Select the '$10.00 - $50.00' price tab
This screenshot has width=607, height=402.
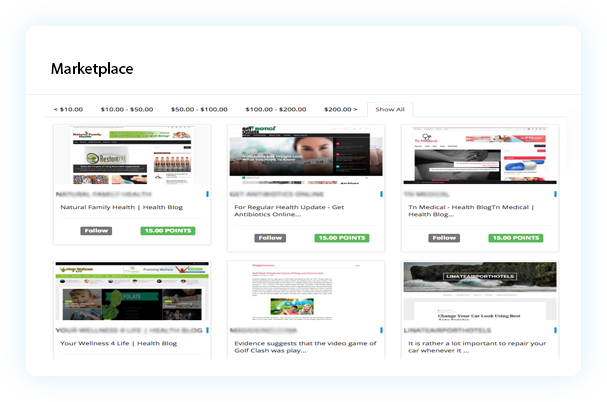pos(127,110)
